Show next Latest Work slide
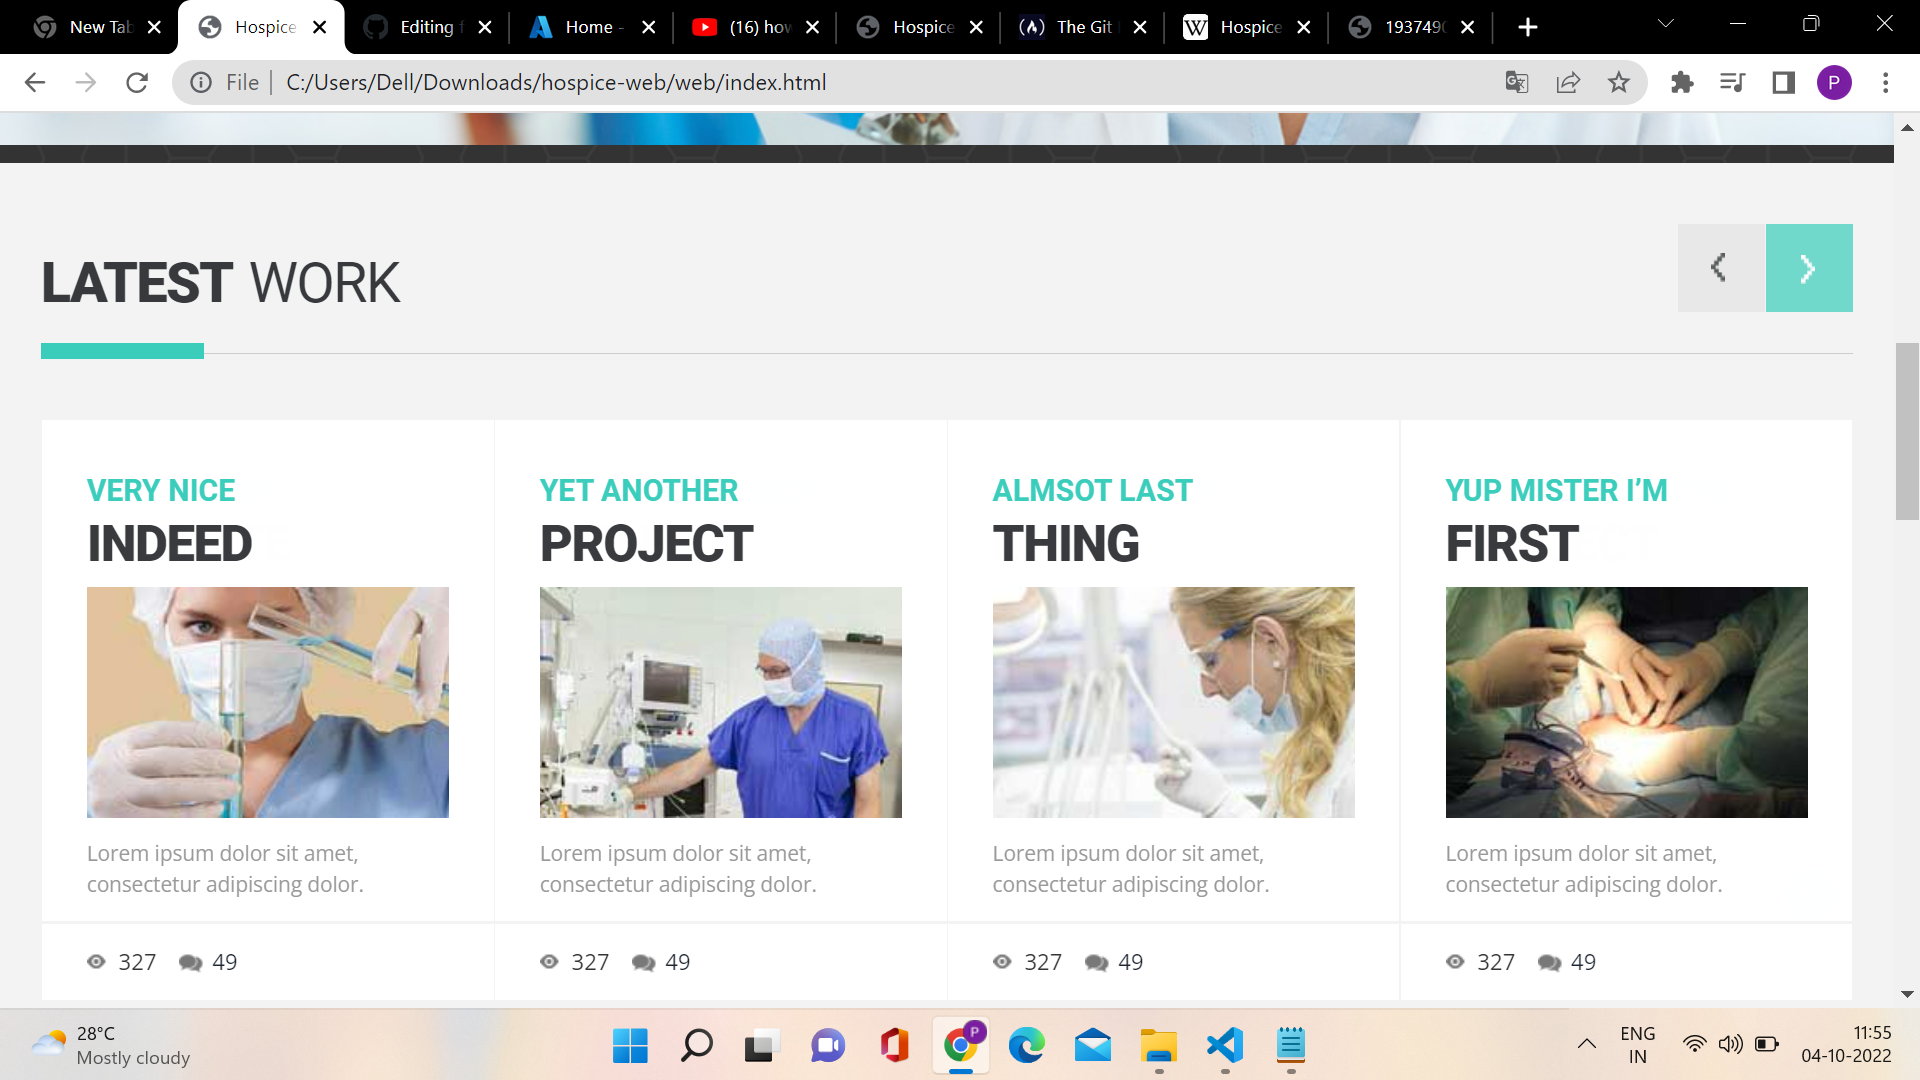 [1809, 268]
